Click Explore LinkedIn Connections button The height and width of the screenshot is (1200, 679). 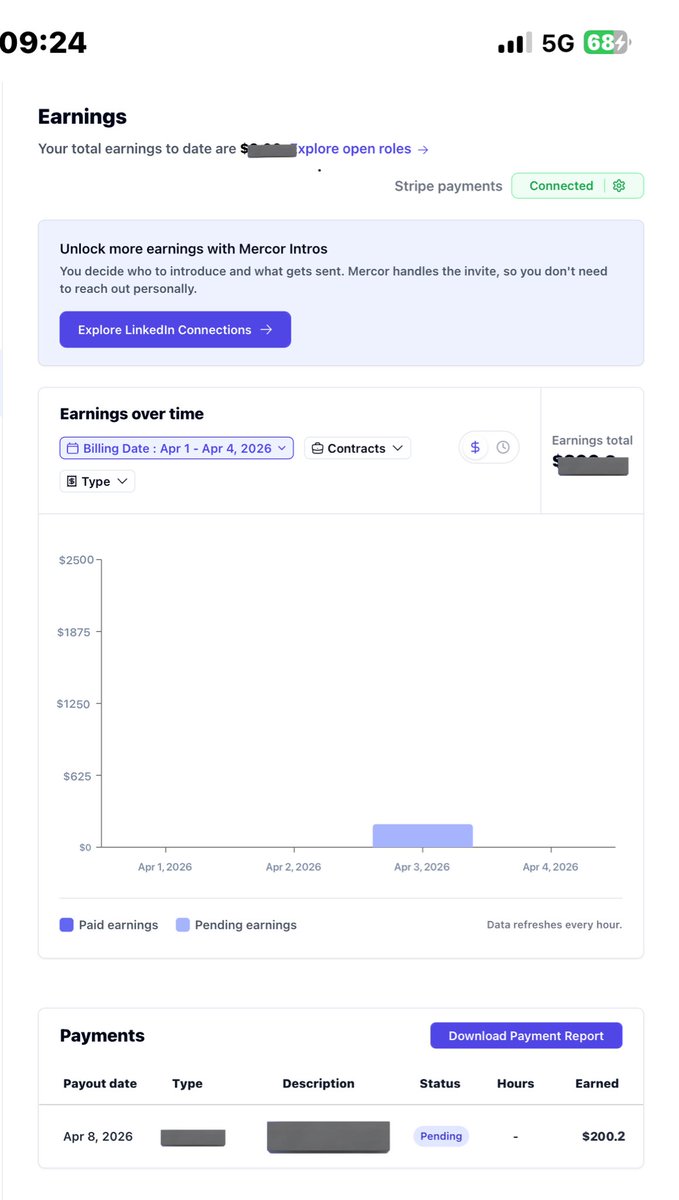tap(175, 330)
